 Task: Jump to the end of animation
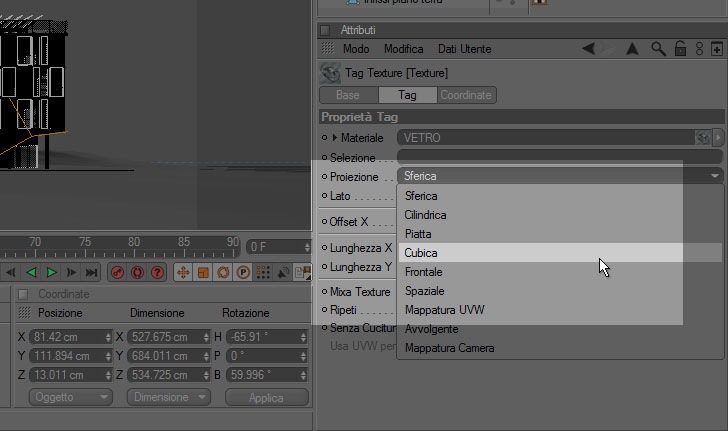click(91, 272)
